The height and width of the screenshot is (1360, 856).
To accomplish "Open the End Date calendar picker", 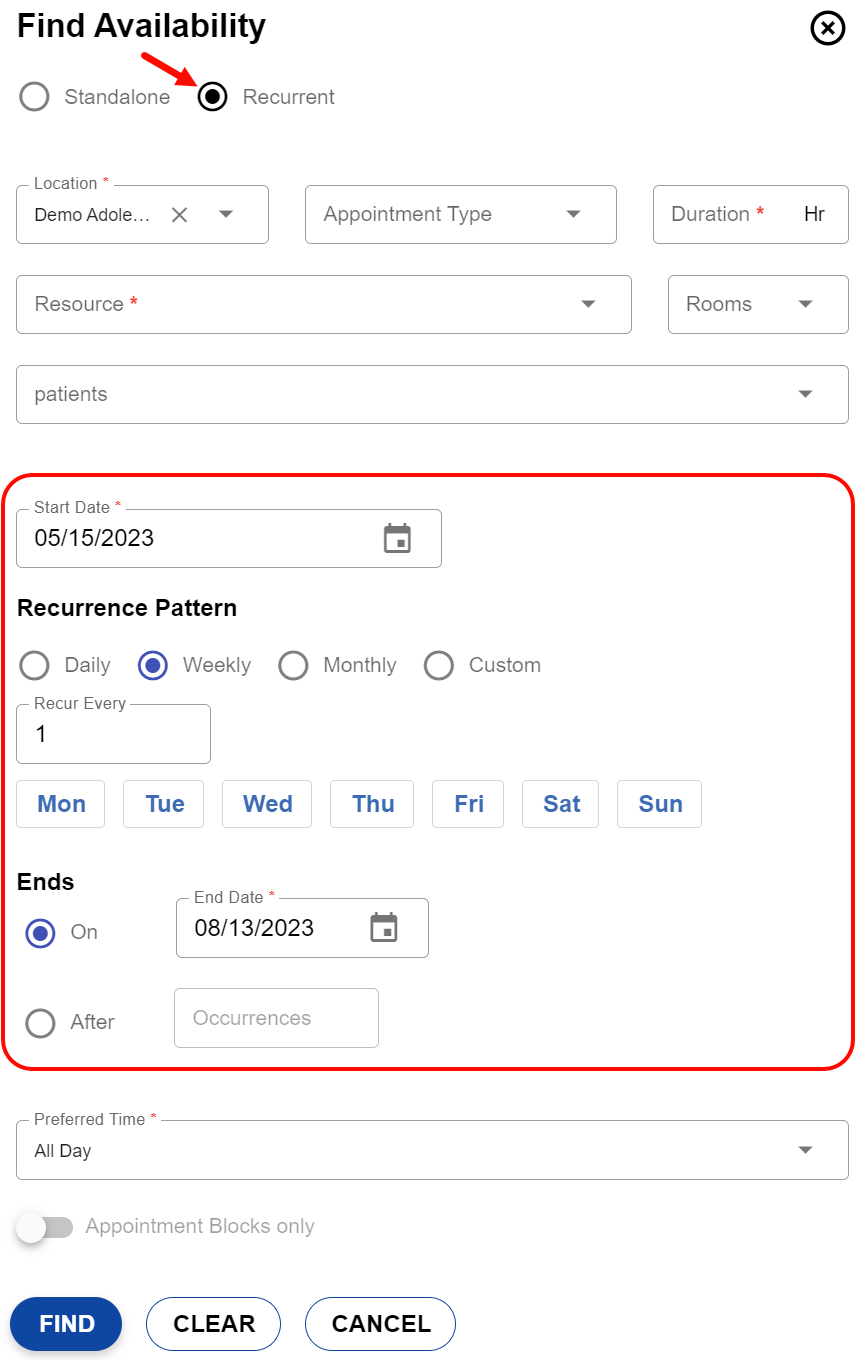I will pos(384,928).
